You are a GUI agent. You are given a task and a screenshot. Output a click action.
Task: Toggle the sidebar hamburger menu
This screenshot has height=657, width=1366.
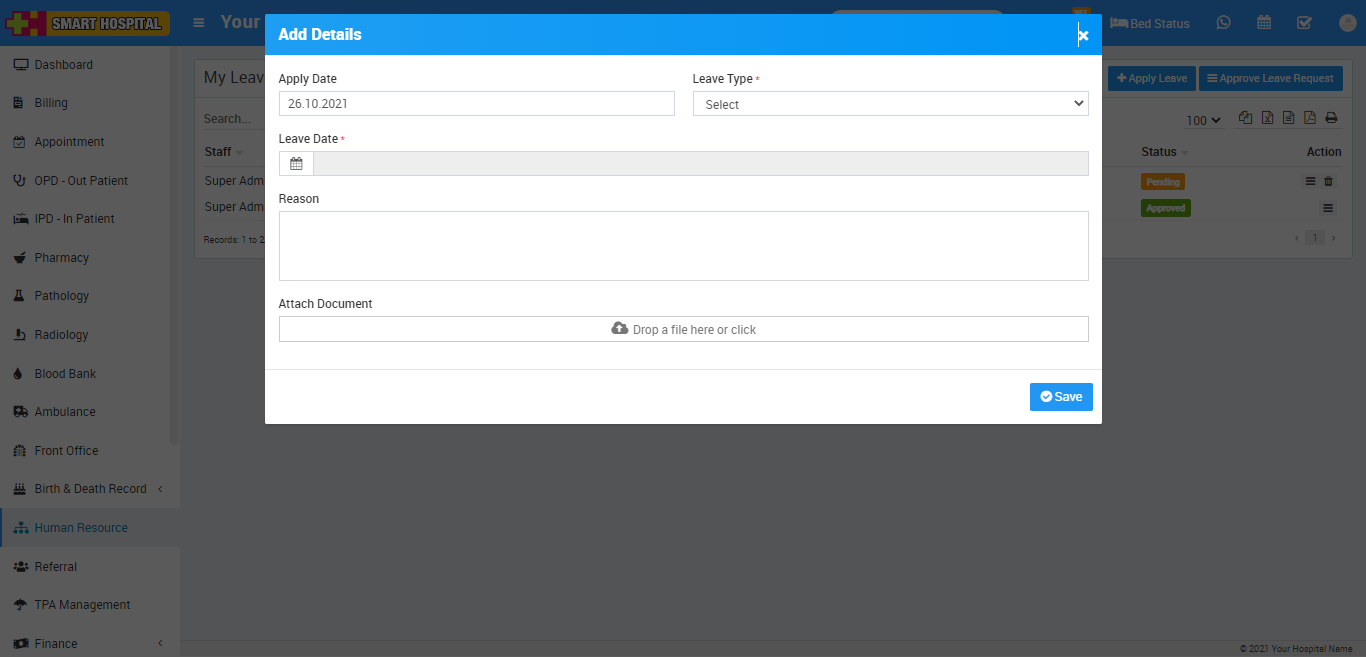click(199, 23)
